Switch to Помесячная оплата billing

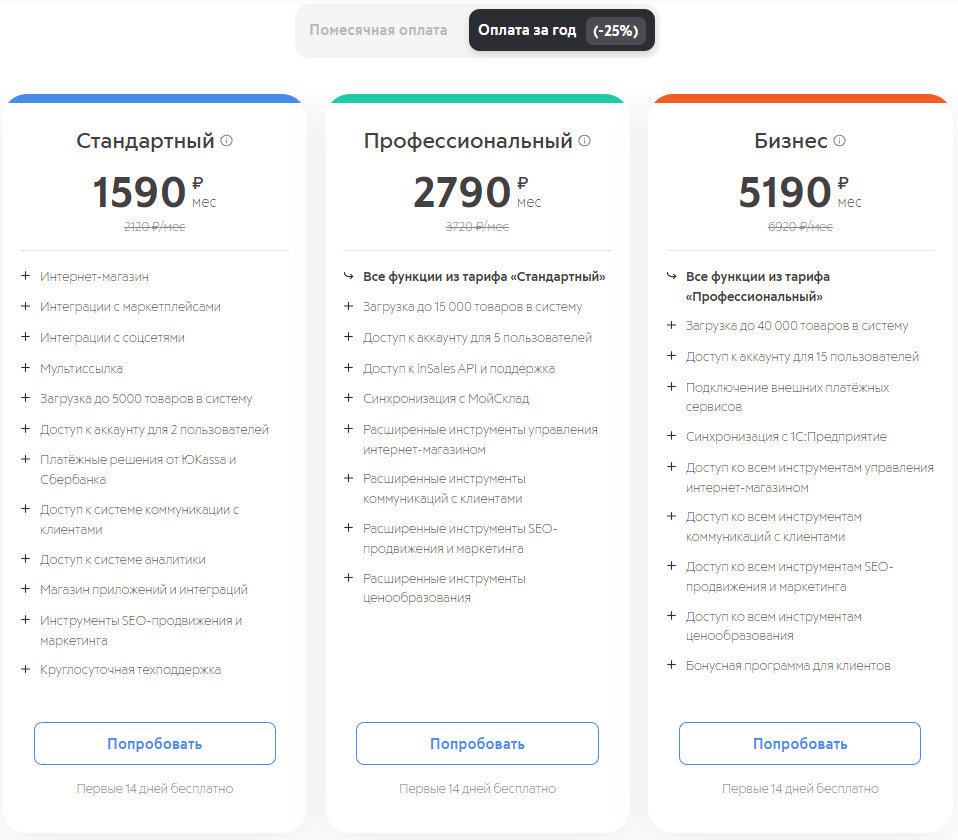378,30
